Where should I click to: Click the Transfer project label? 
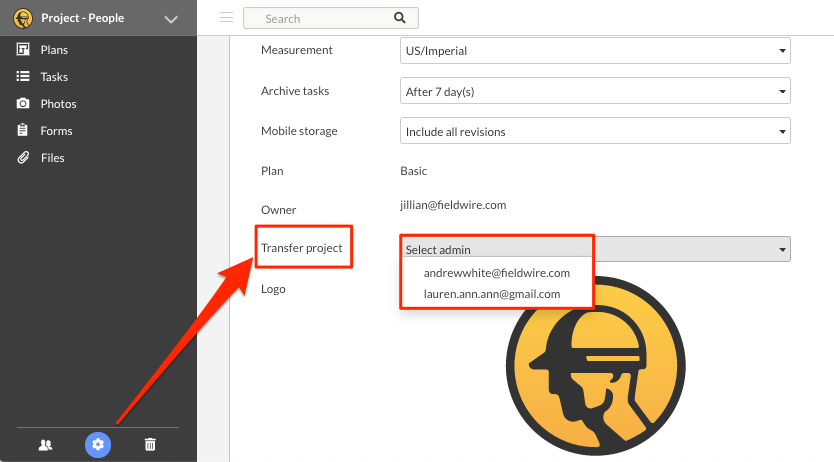302,248
